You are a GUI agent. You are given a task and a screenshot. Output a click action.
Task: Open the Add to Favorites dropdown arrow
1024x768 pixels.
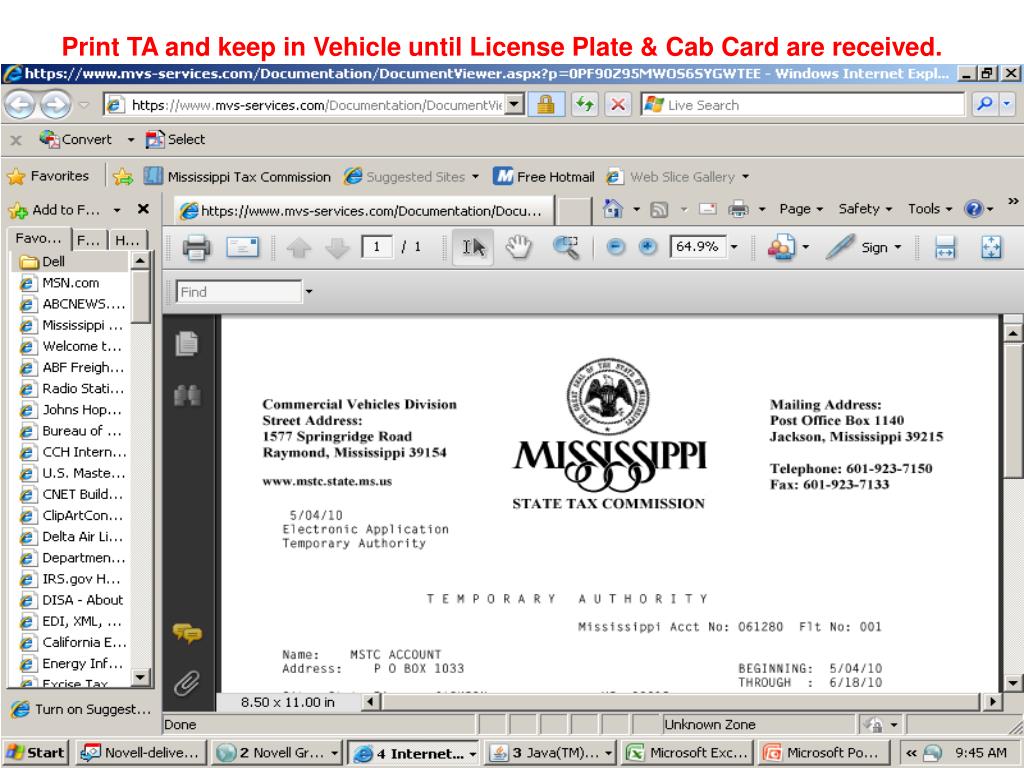point(116,210)
